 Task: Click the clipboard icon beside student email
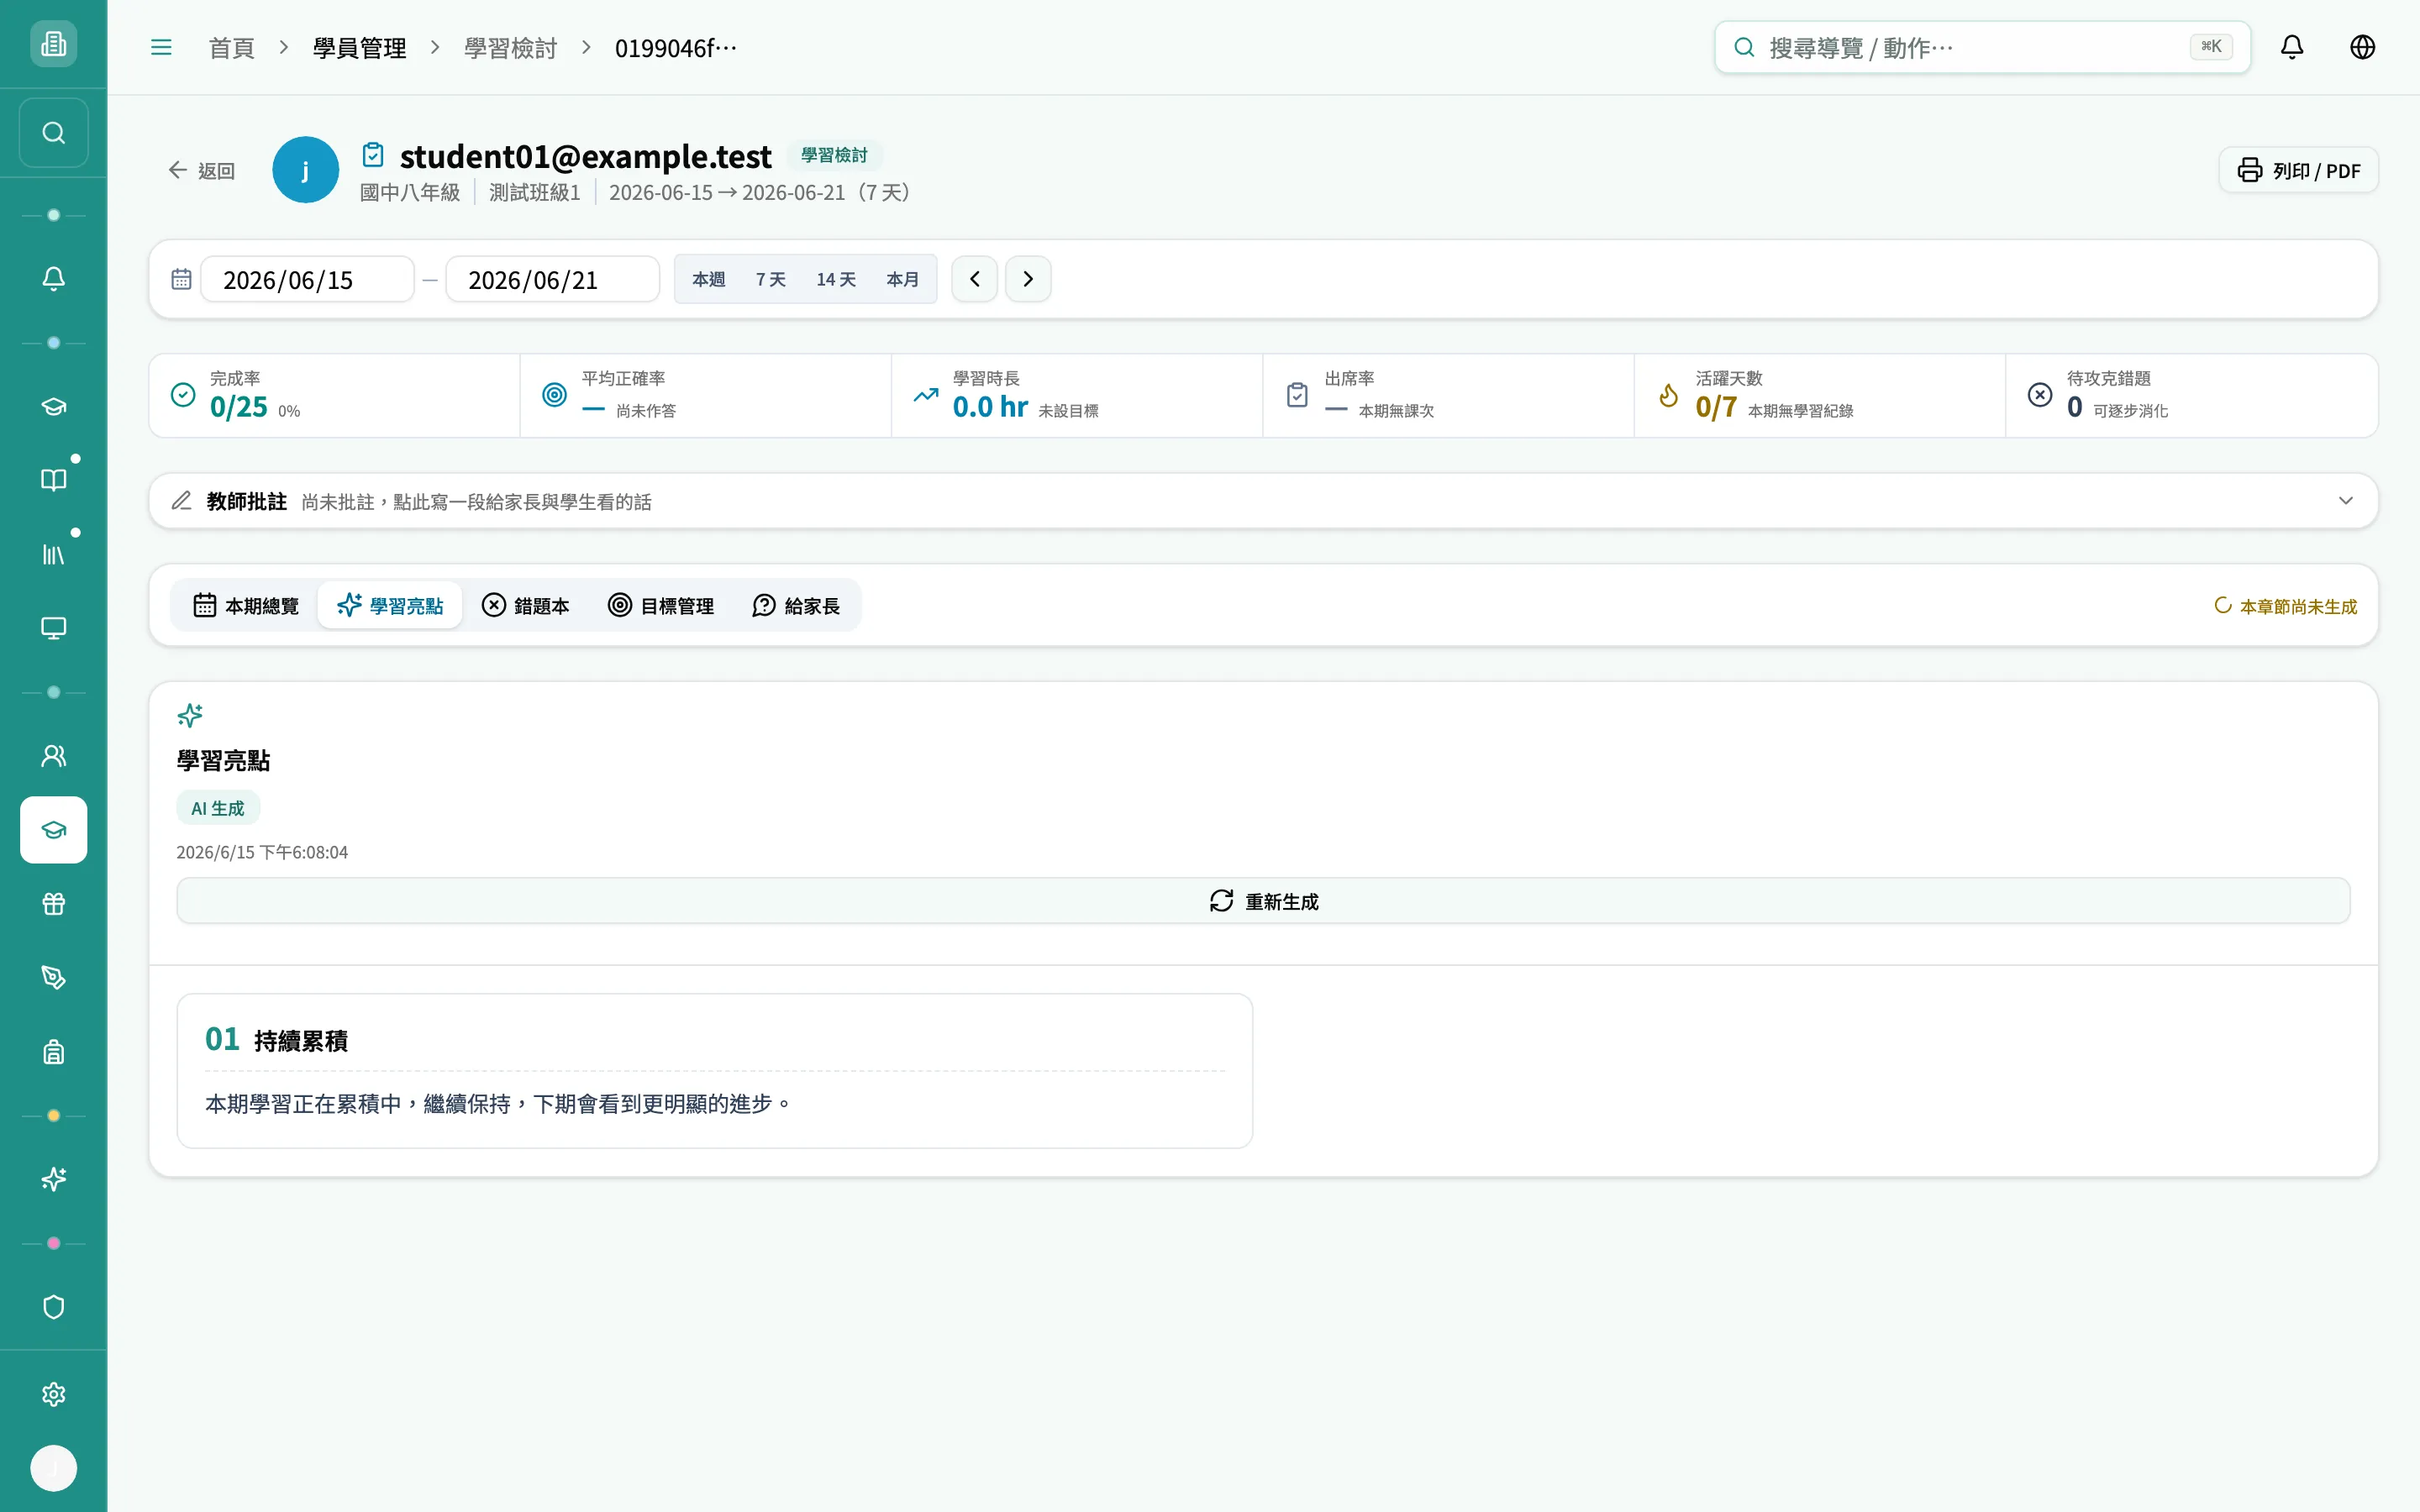[373, 155]
